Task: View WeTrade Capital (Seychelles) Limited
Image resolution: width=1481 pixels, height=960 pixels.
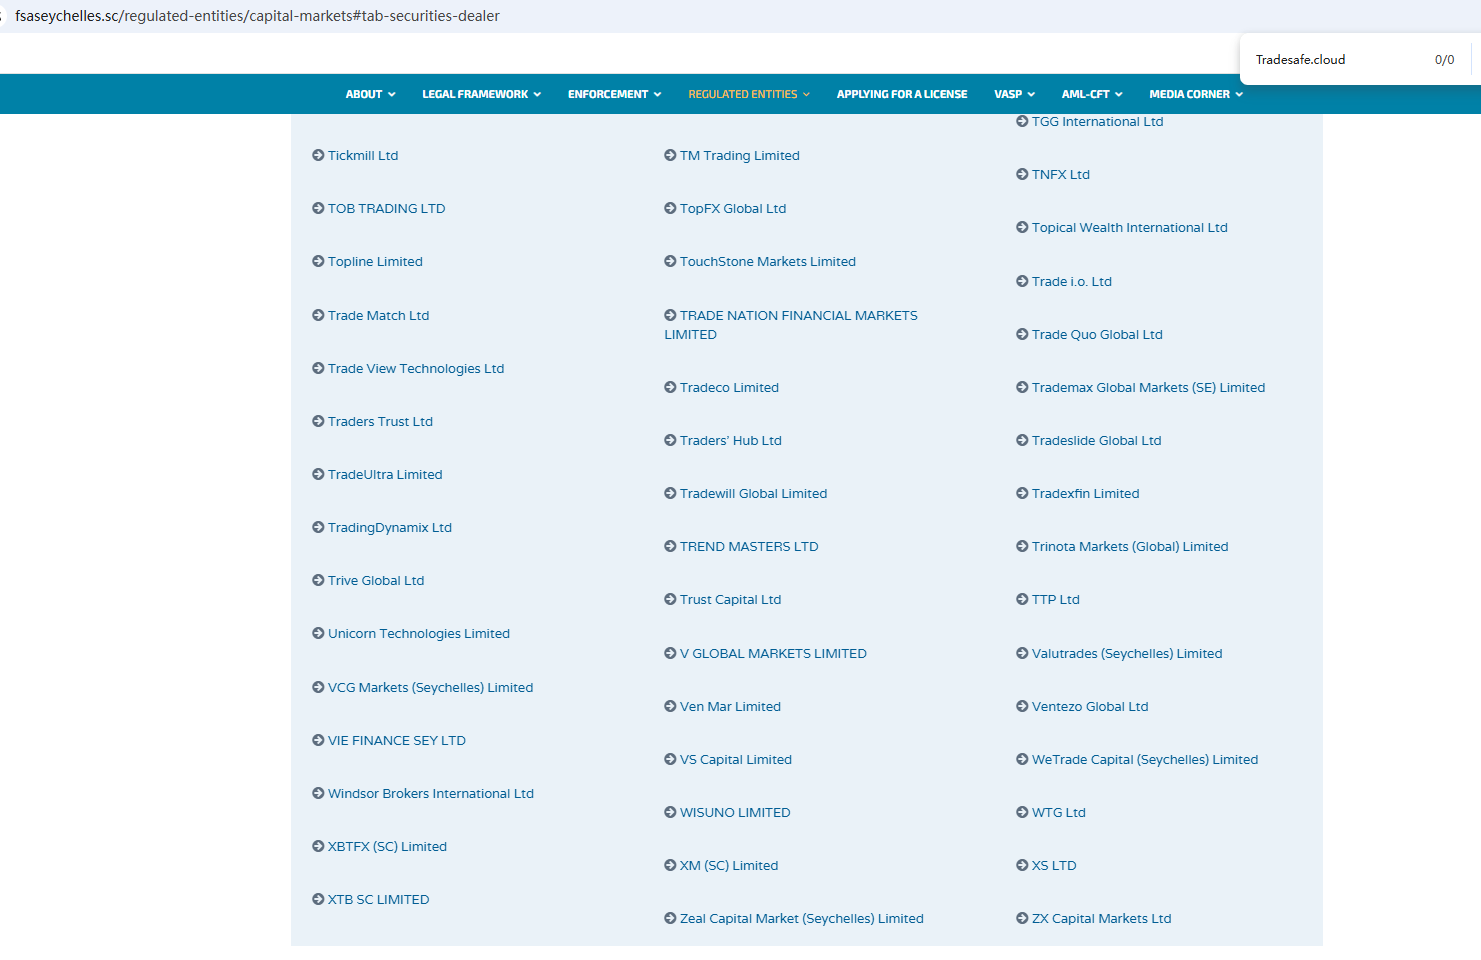Action: (1145, 759)
